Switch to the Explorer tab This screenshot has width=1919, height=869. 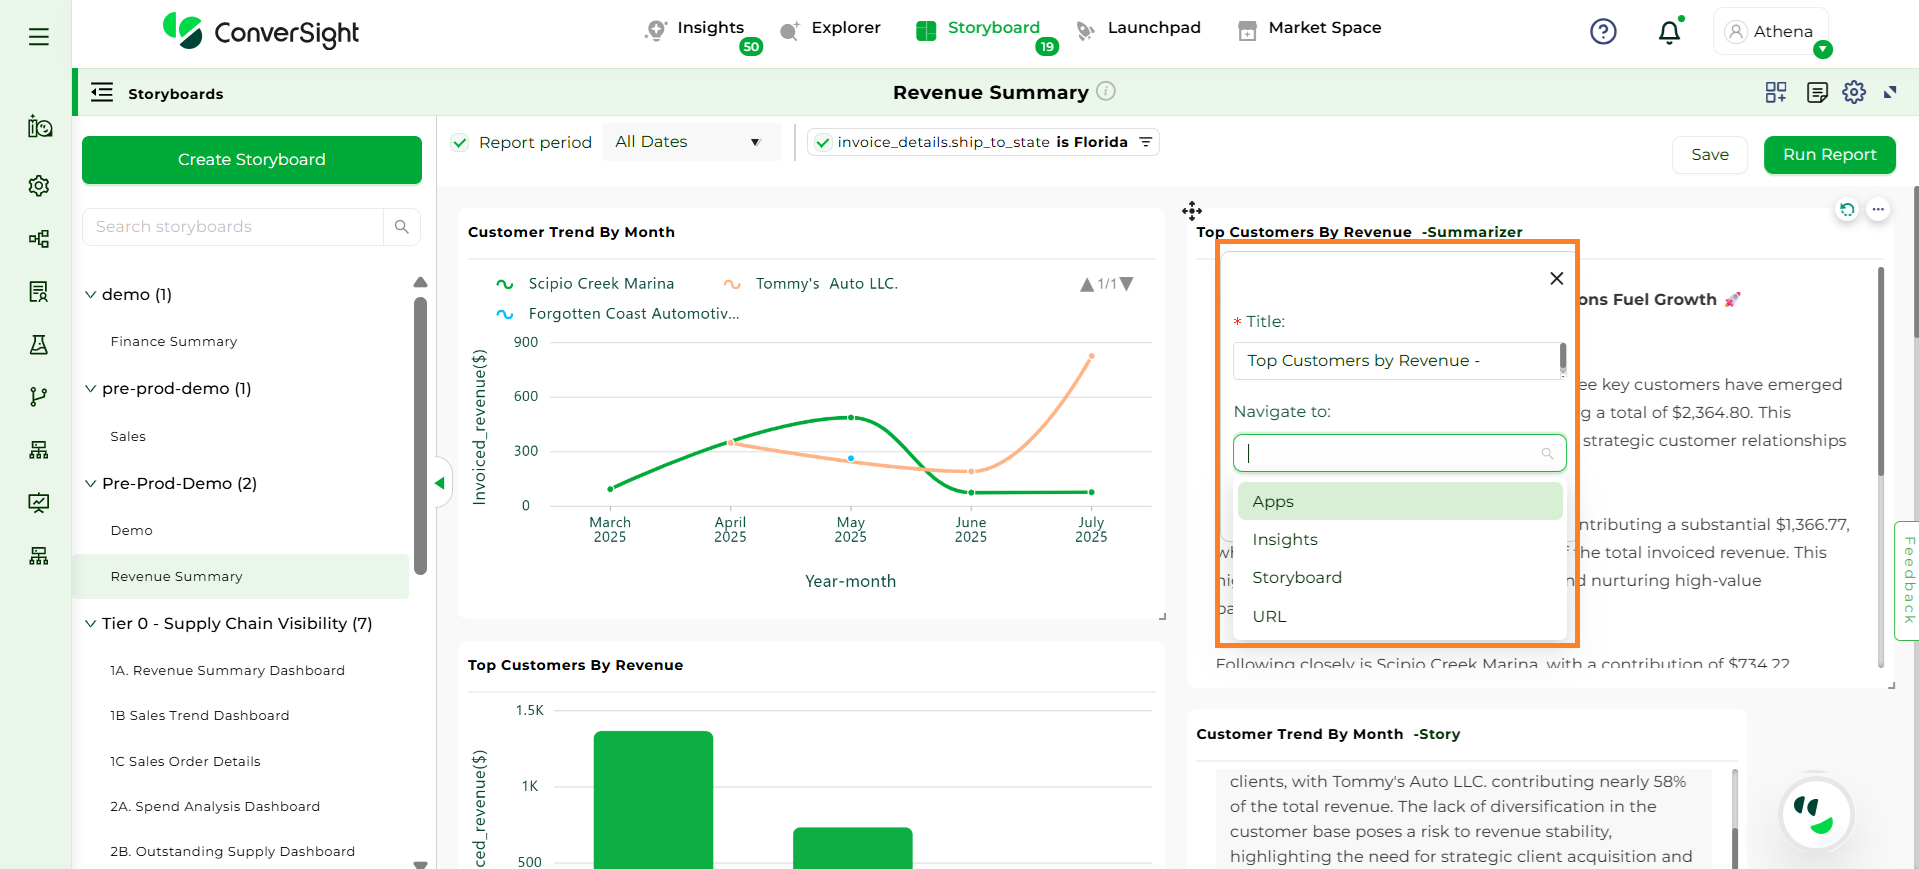pos(845,28)
